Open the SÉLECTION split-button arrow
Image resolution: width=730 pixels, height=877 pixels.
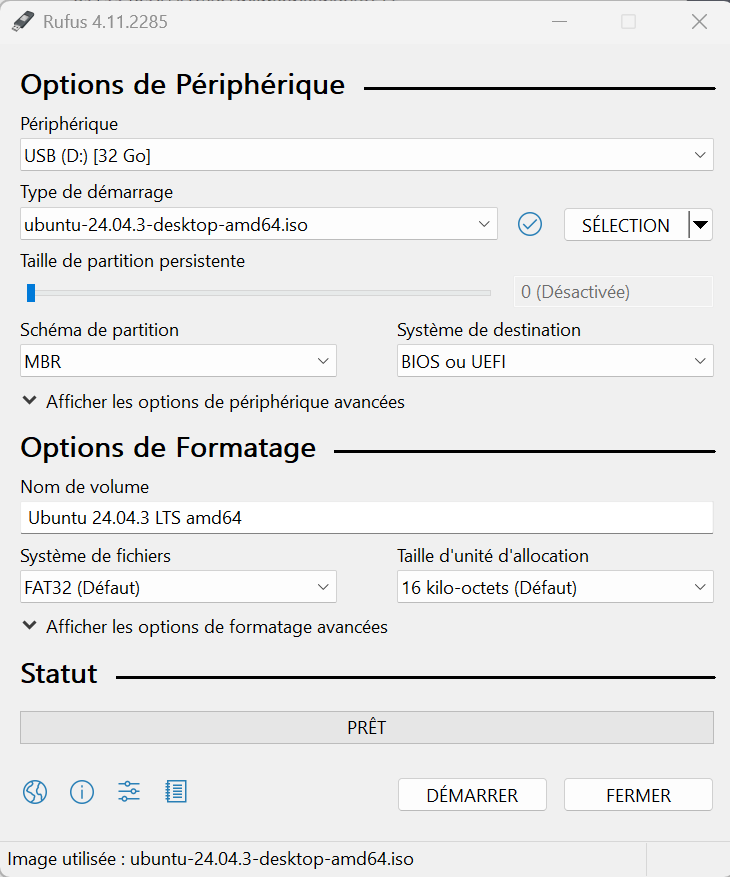point(702,225)
